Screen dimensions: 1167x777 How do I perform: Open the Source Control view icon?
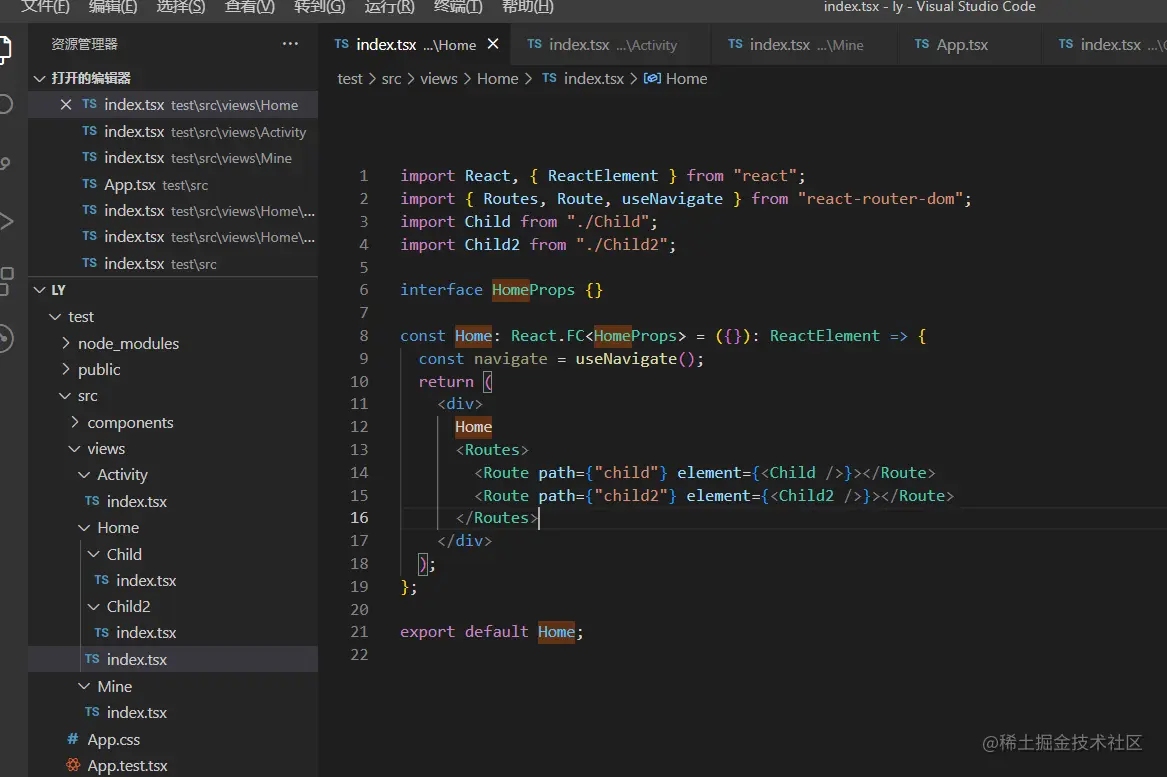[x=5, y=163]
